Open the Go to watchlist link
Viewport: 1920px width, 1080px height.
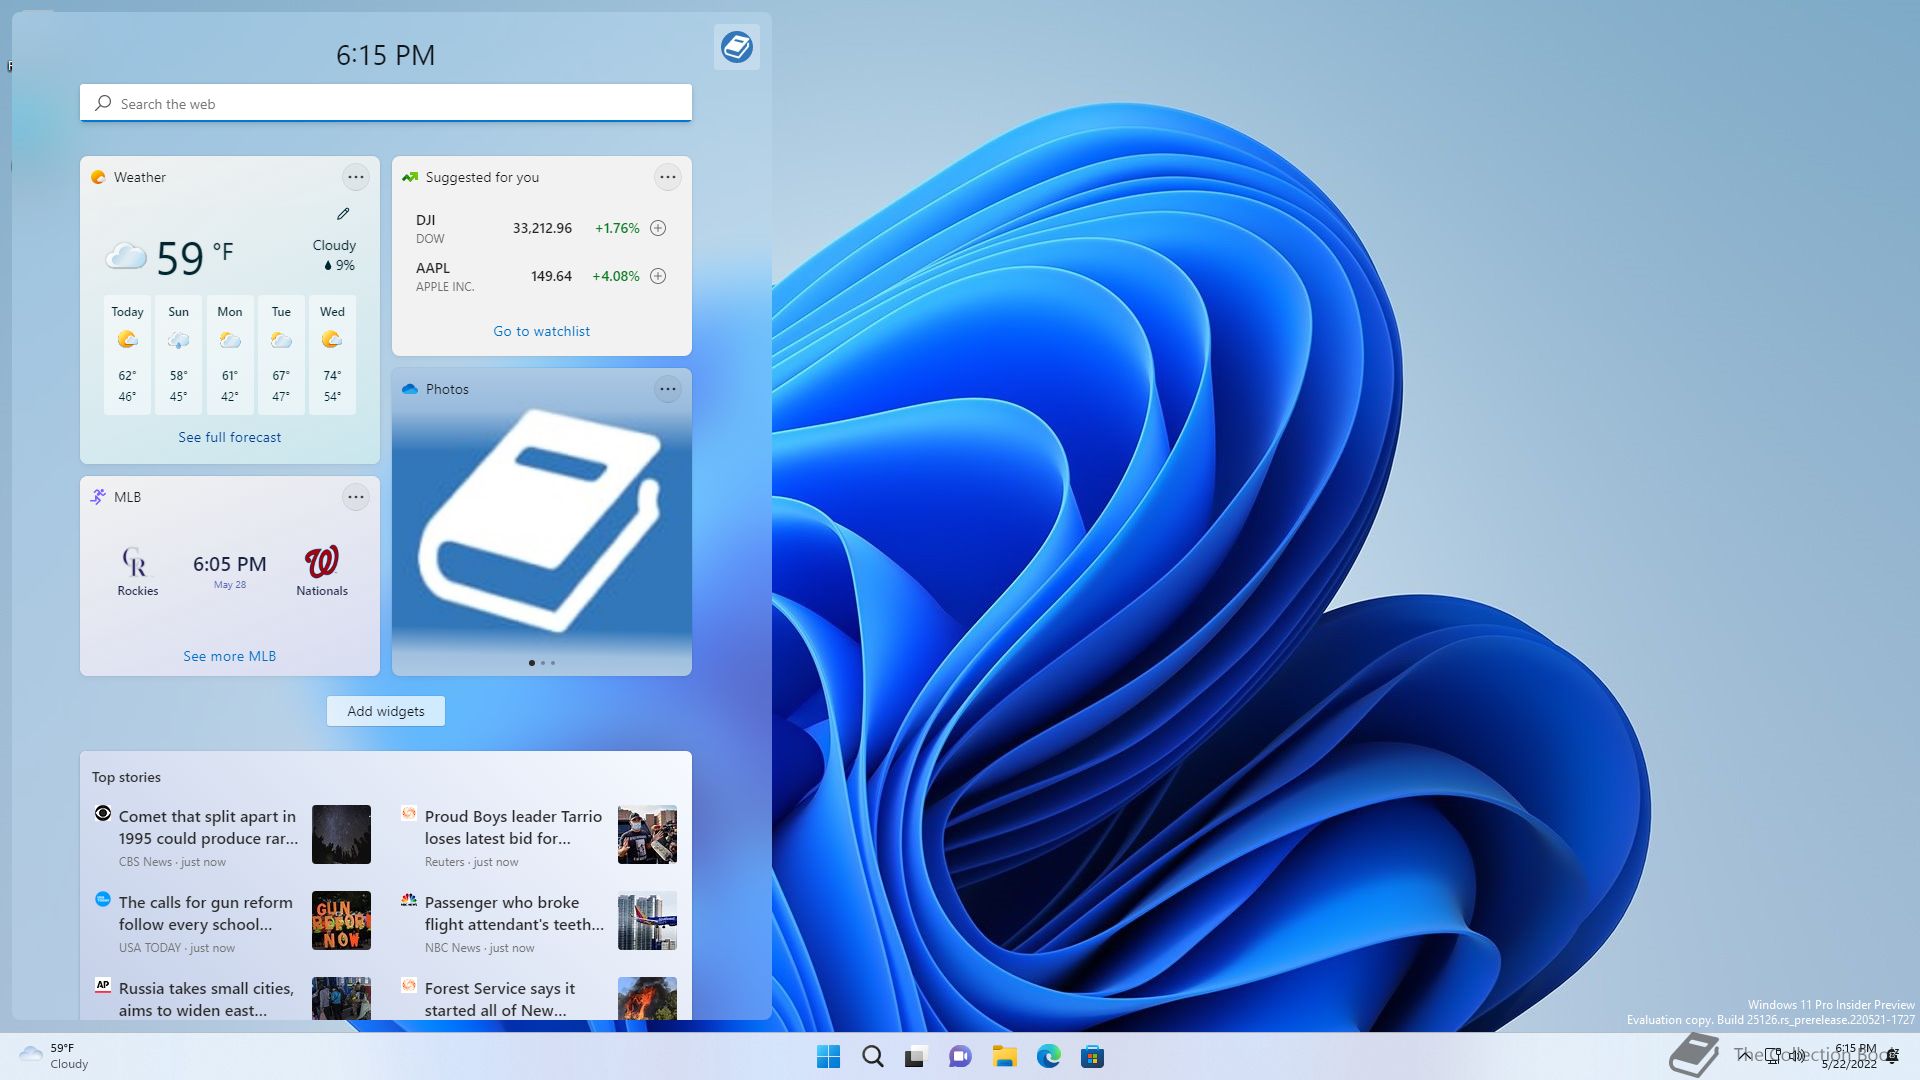tap(541, 331)
